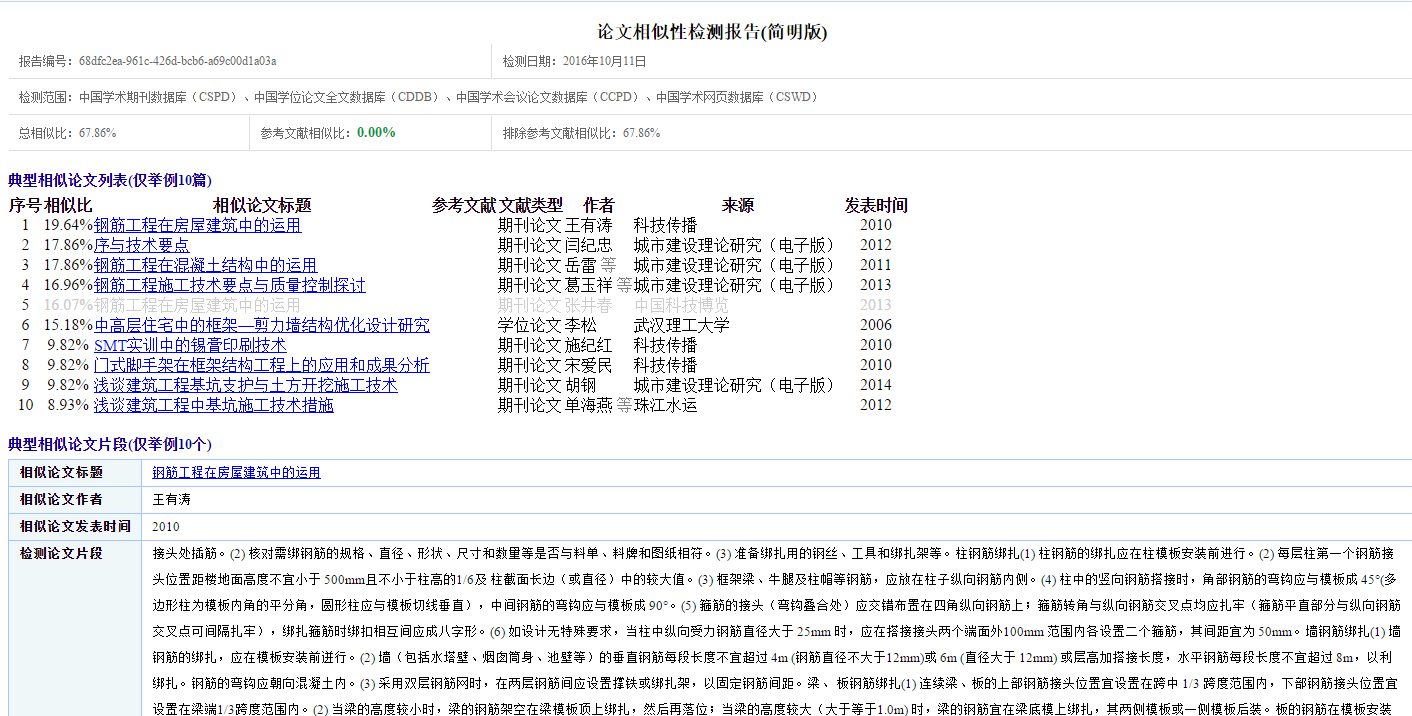Click the detection date 2016年10月11日
1412x716 pixels.
pyautogui.click(x=604, y=61)
